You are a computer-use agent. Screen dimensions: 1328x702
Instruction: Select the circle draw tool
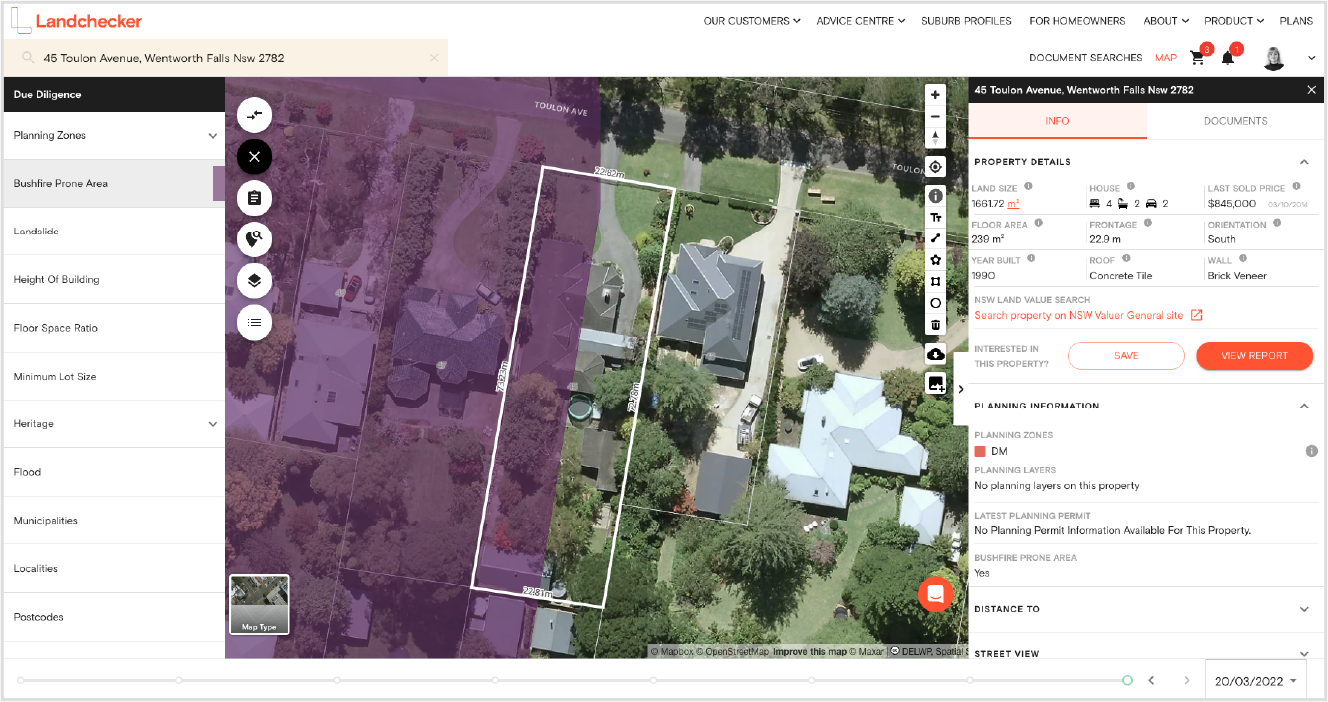pyautogui.click(x=936, y=303)
